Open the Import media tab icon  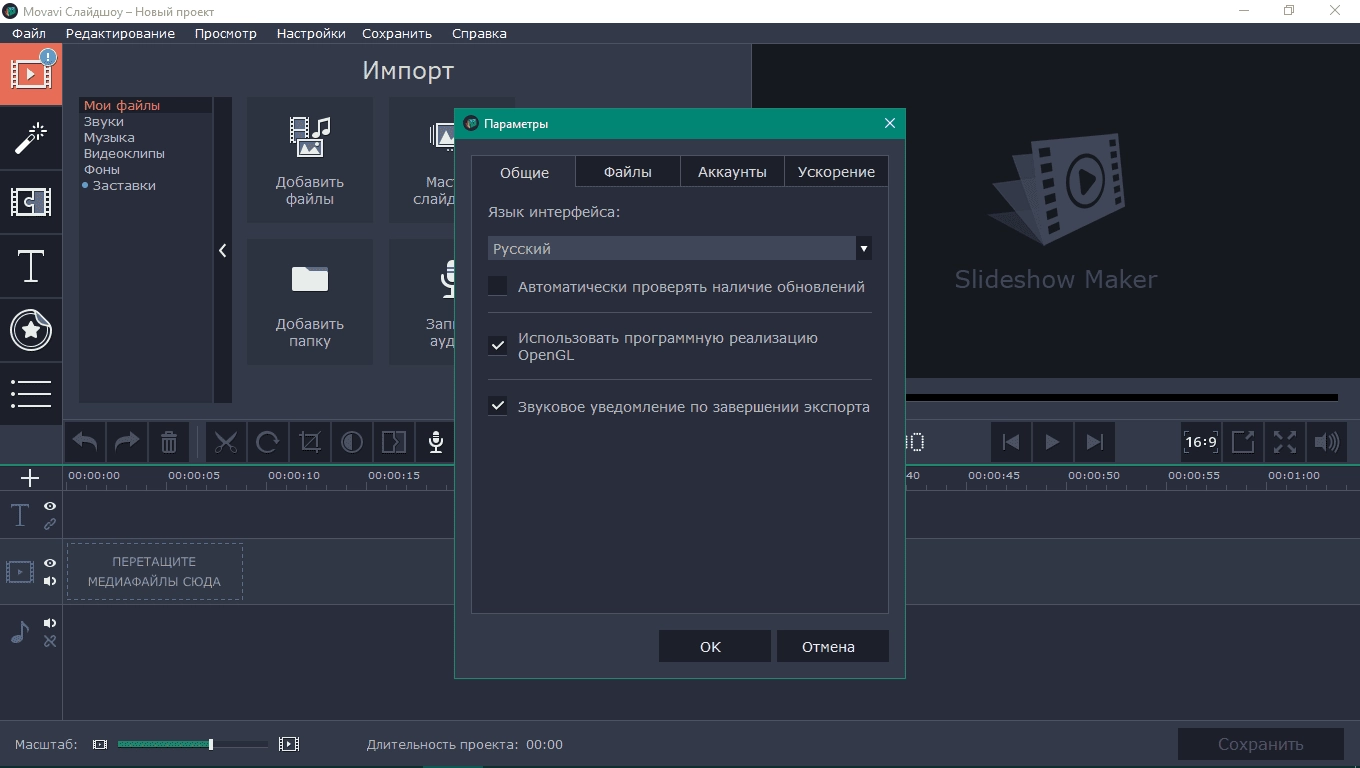click(x=31, y=74)
